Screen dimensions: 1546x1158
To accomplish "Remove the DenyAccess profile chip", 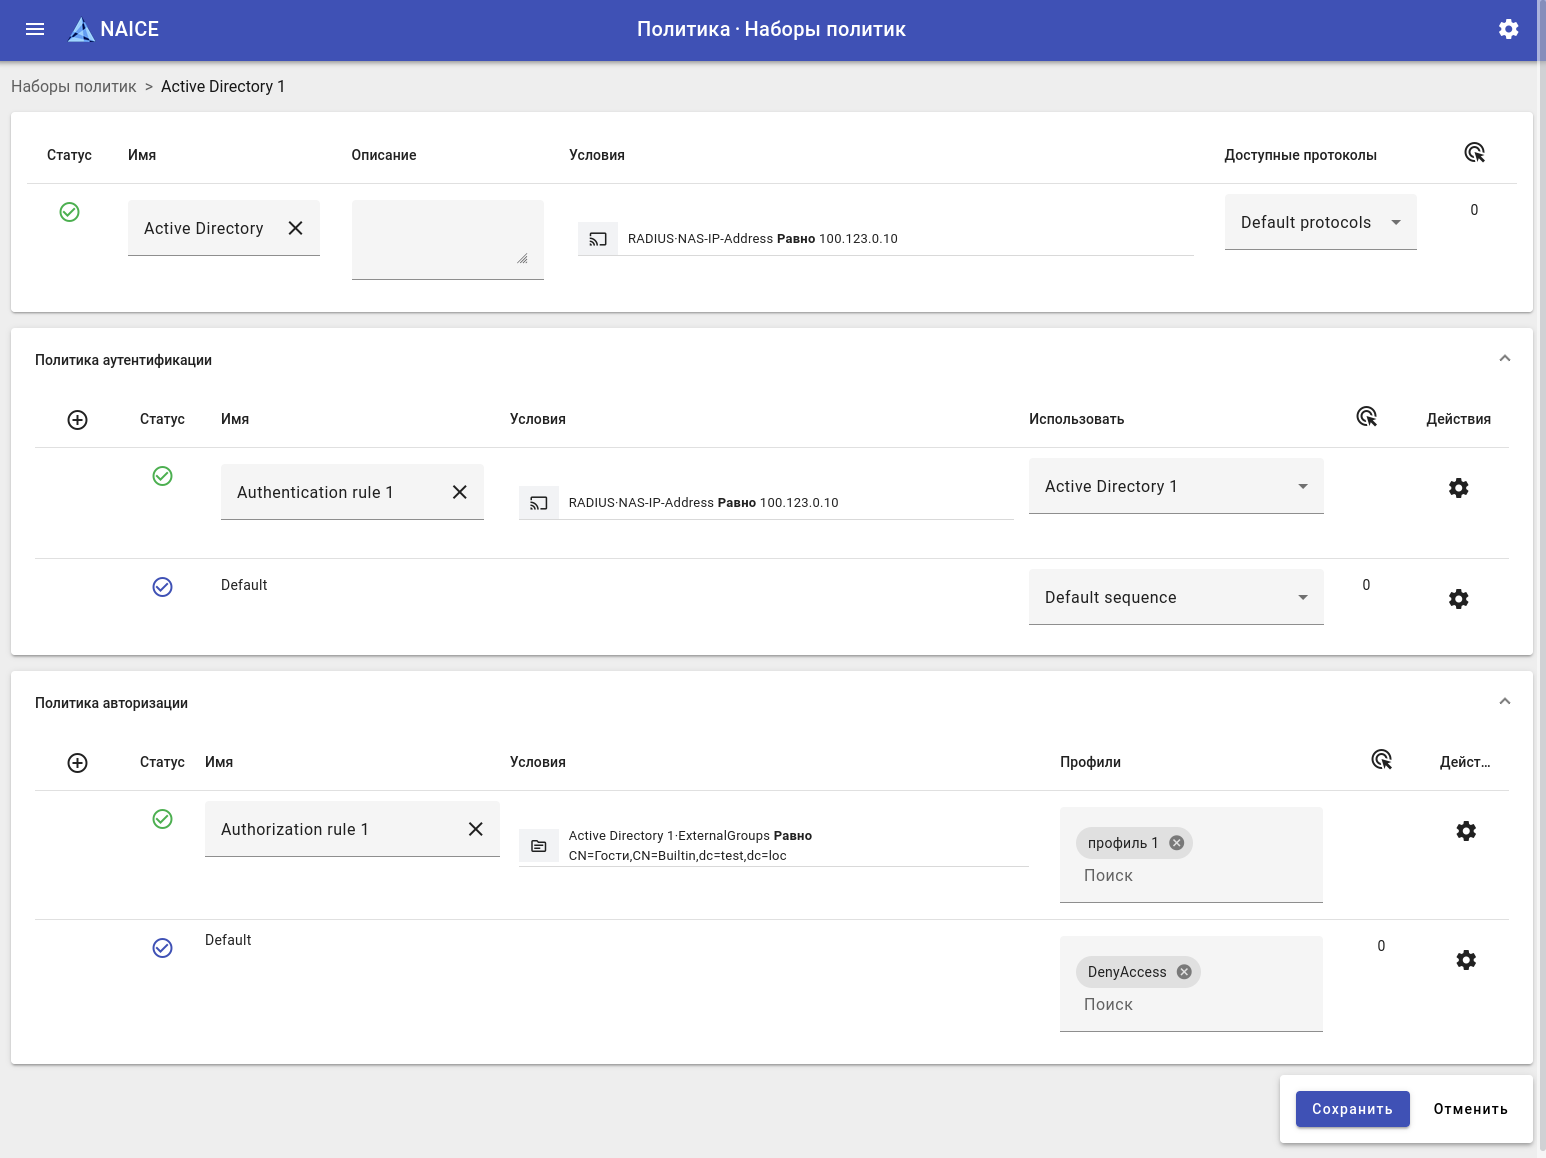I will click(1184, 972).
